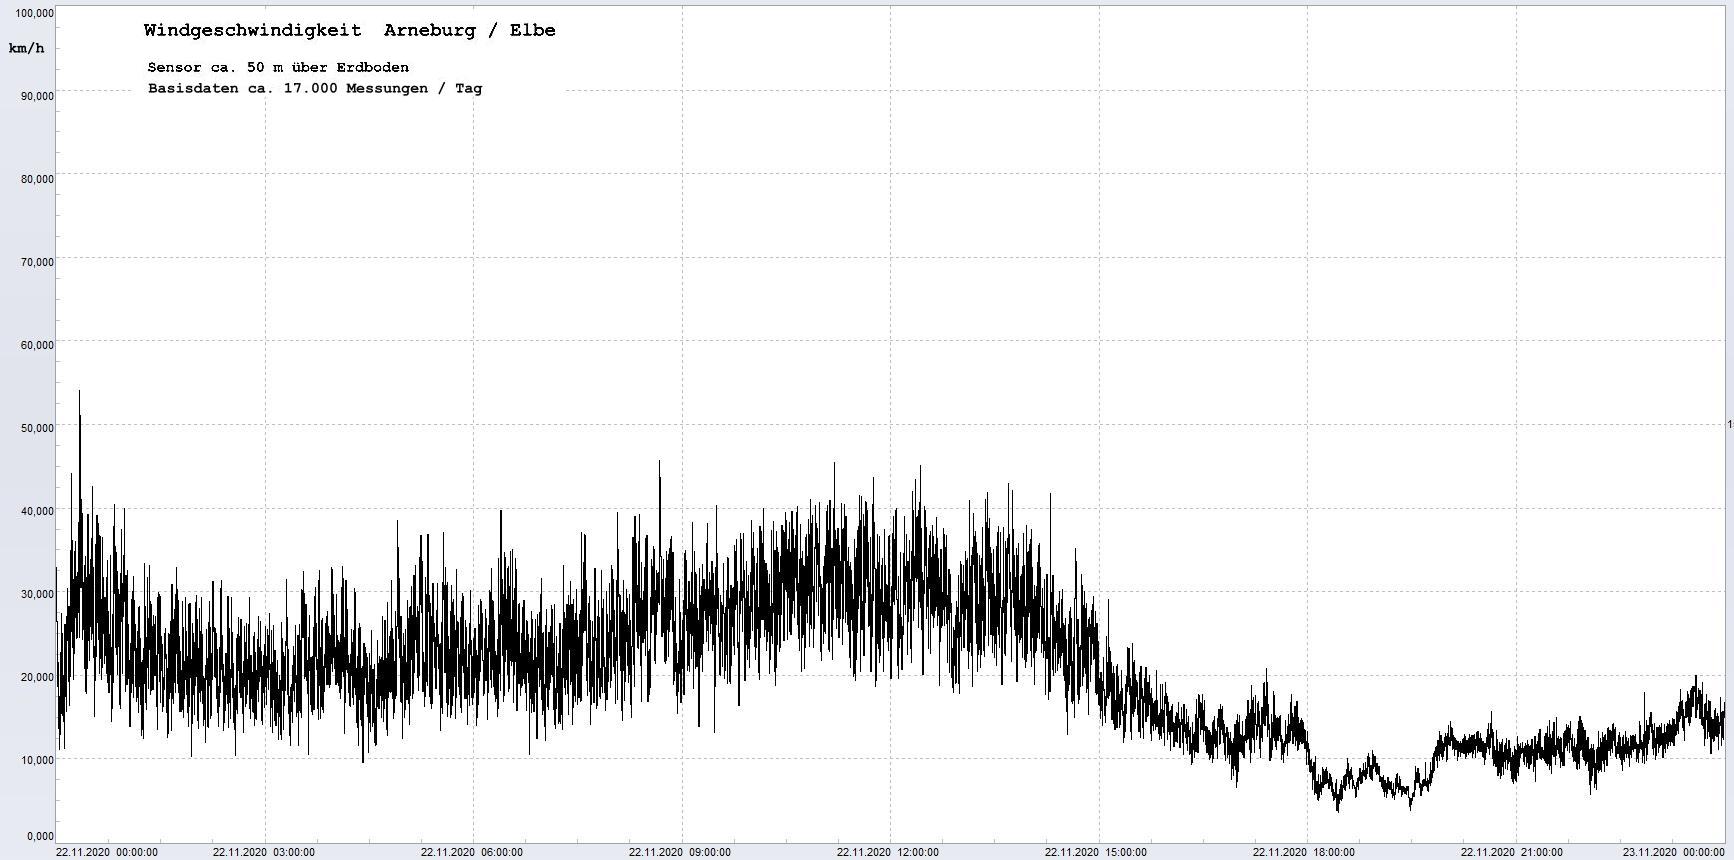
Task: Click the 23.11.2020 00:00:00 time label
Action: point(1674,852)
